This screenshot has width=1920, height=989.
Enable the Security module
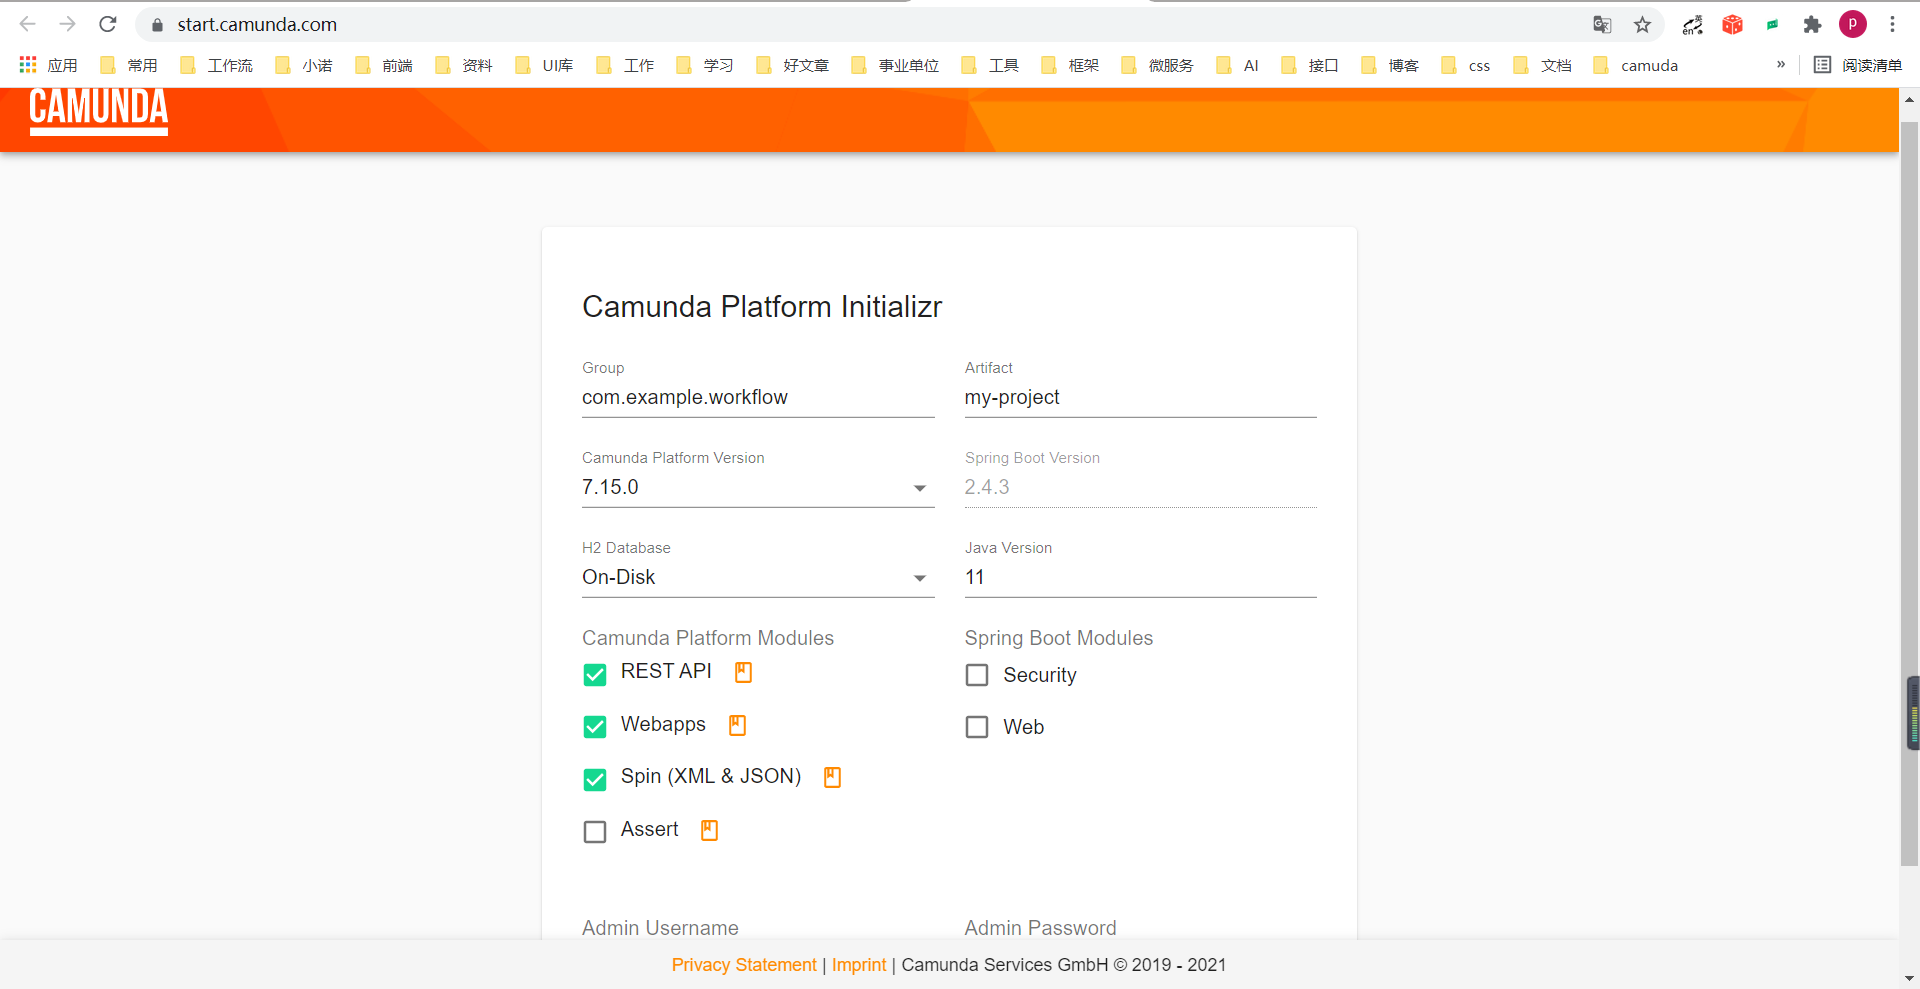[x=977, y=675]
